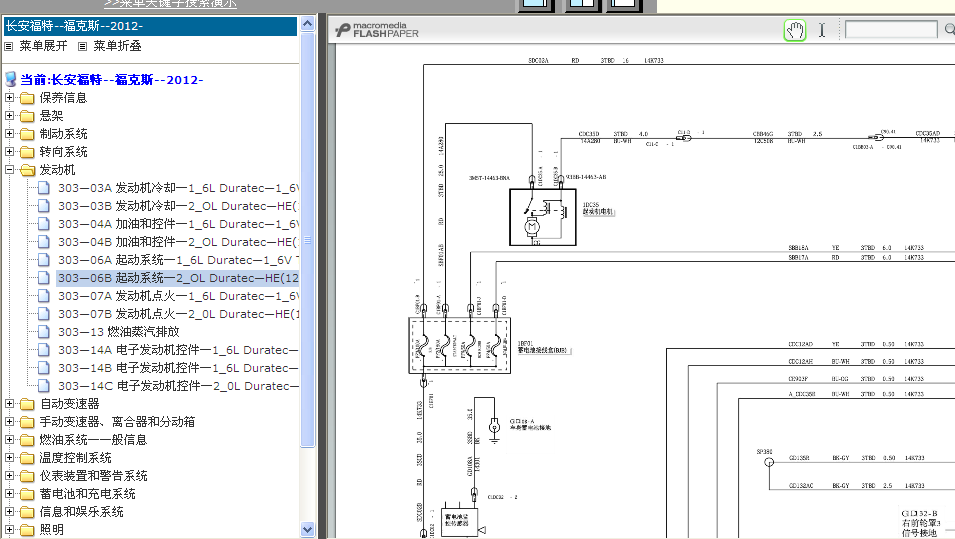Expand the 悬架 tree node

pyautogui.click(x=9, y=116)
